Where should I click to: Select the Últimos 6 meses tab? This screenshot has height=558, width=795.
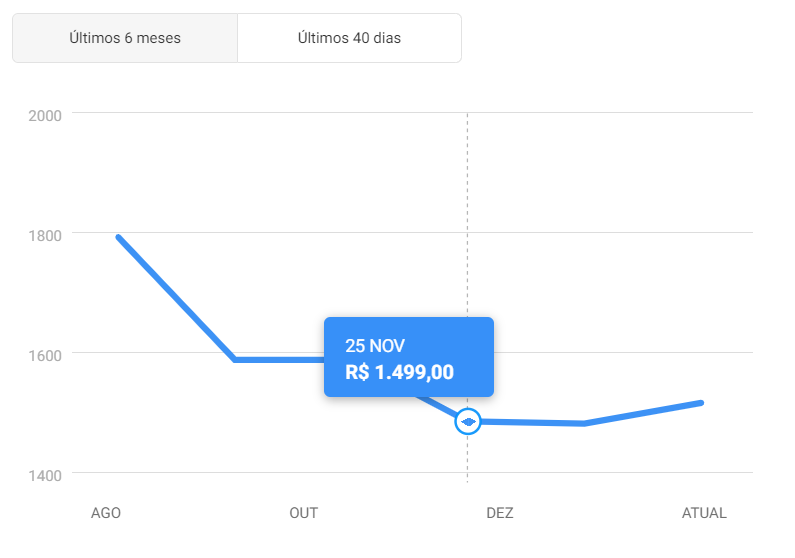[x=125, y=38]
